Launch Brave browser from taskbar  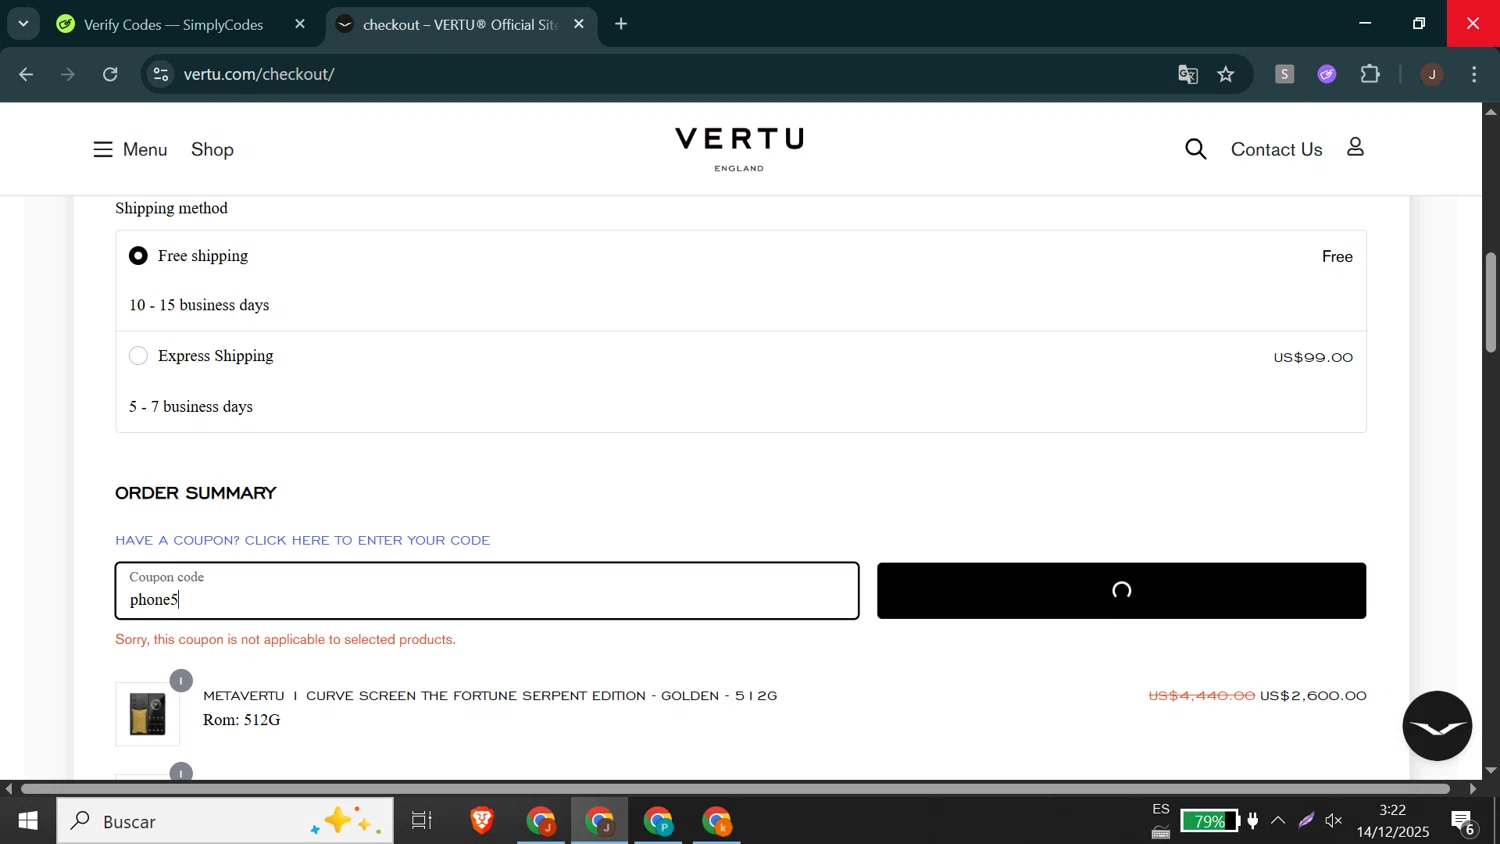[x=482, y=821]
